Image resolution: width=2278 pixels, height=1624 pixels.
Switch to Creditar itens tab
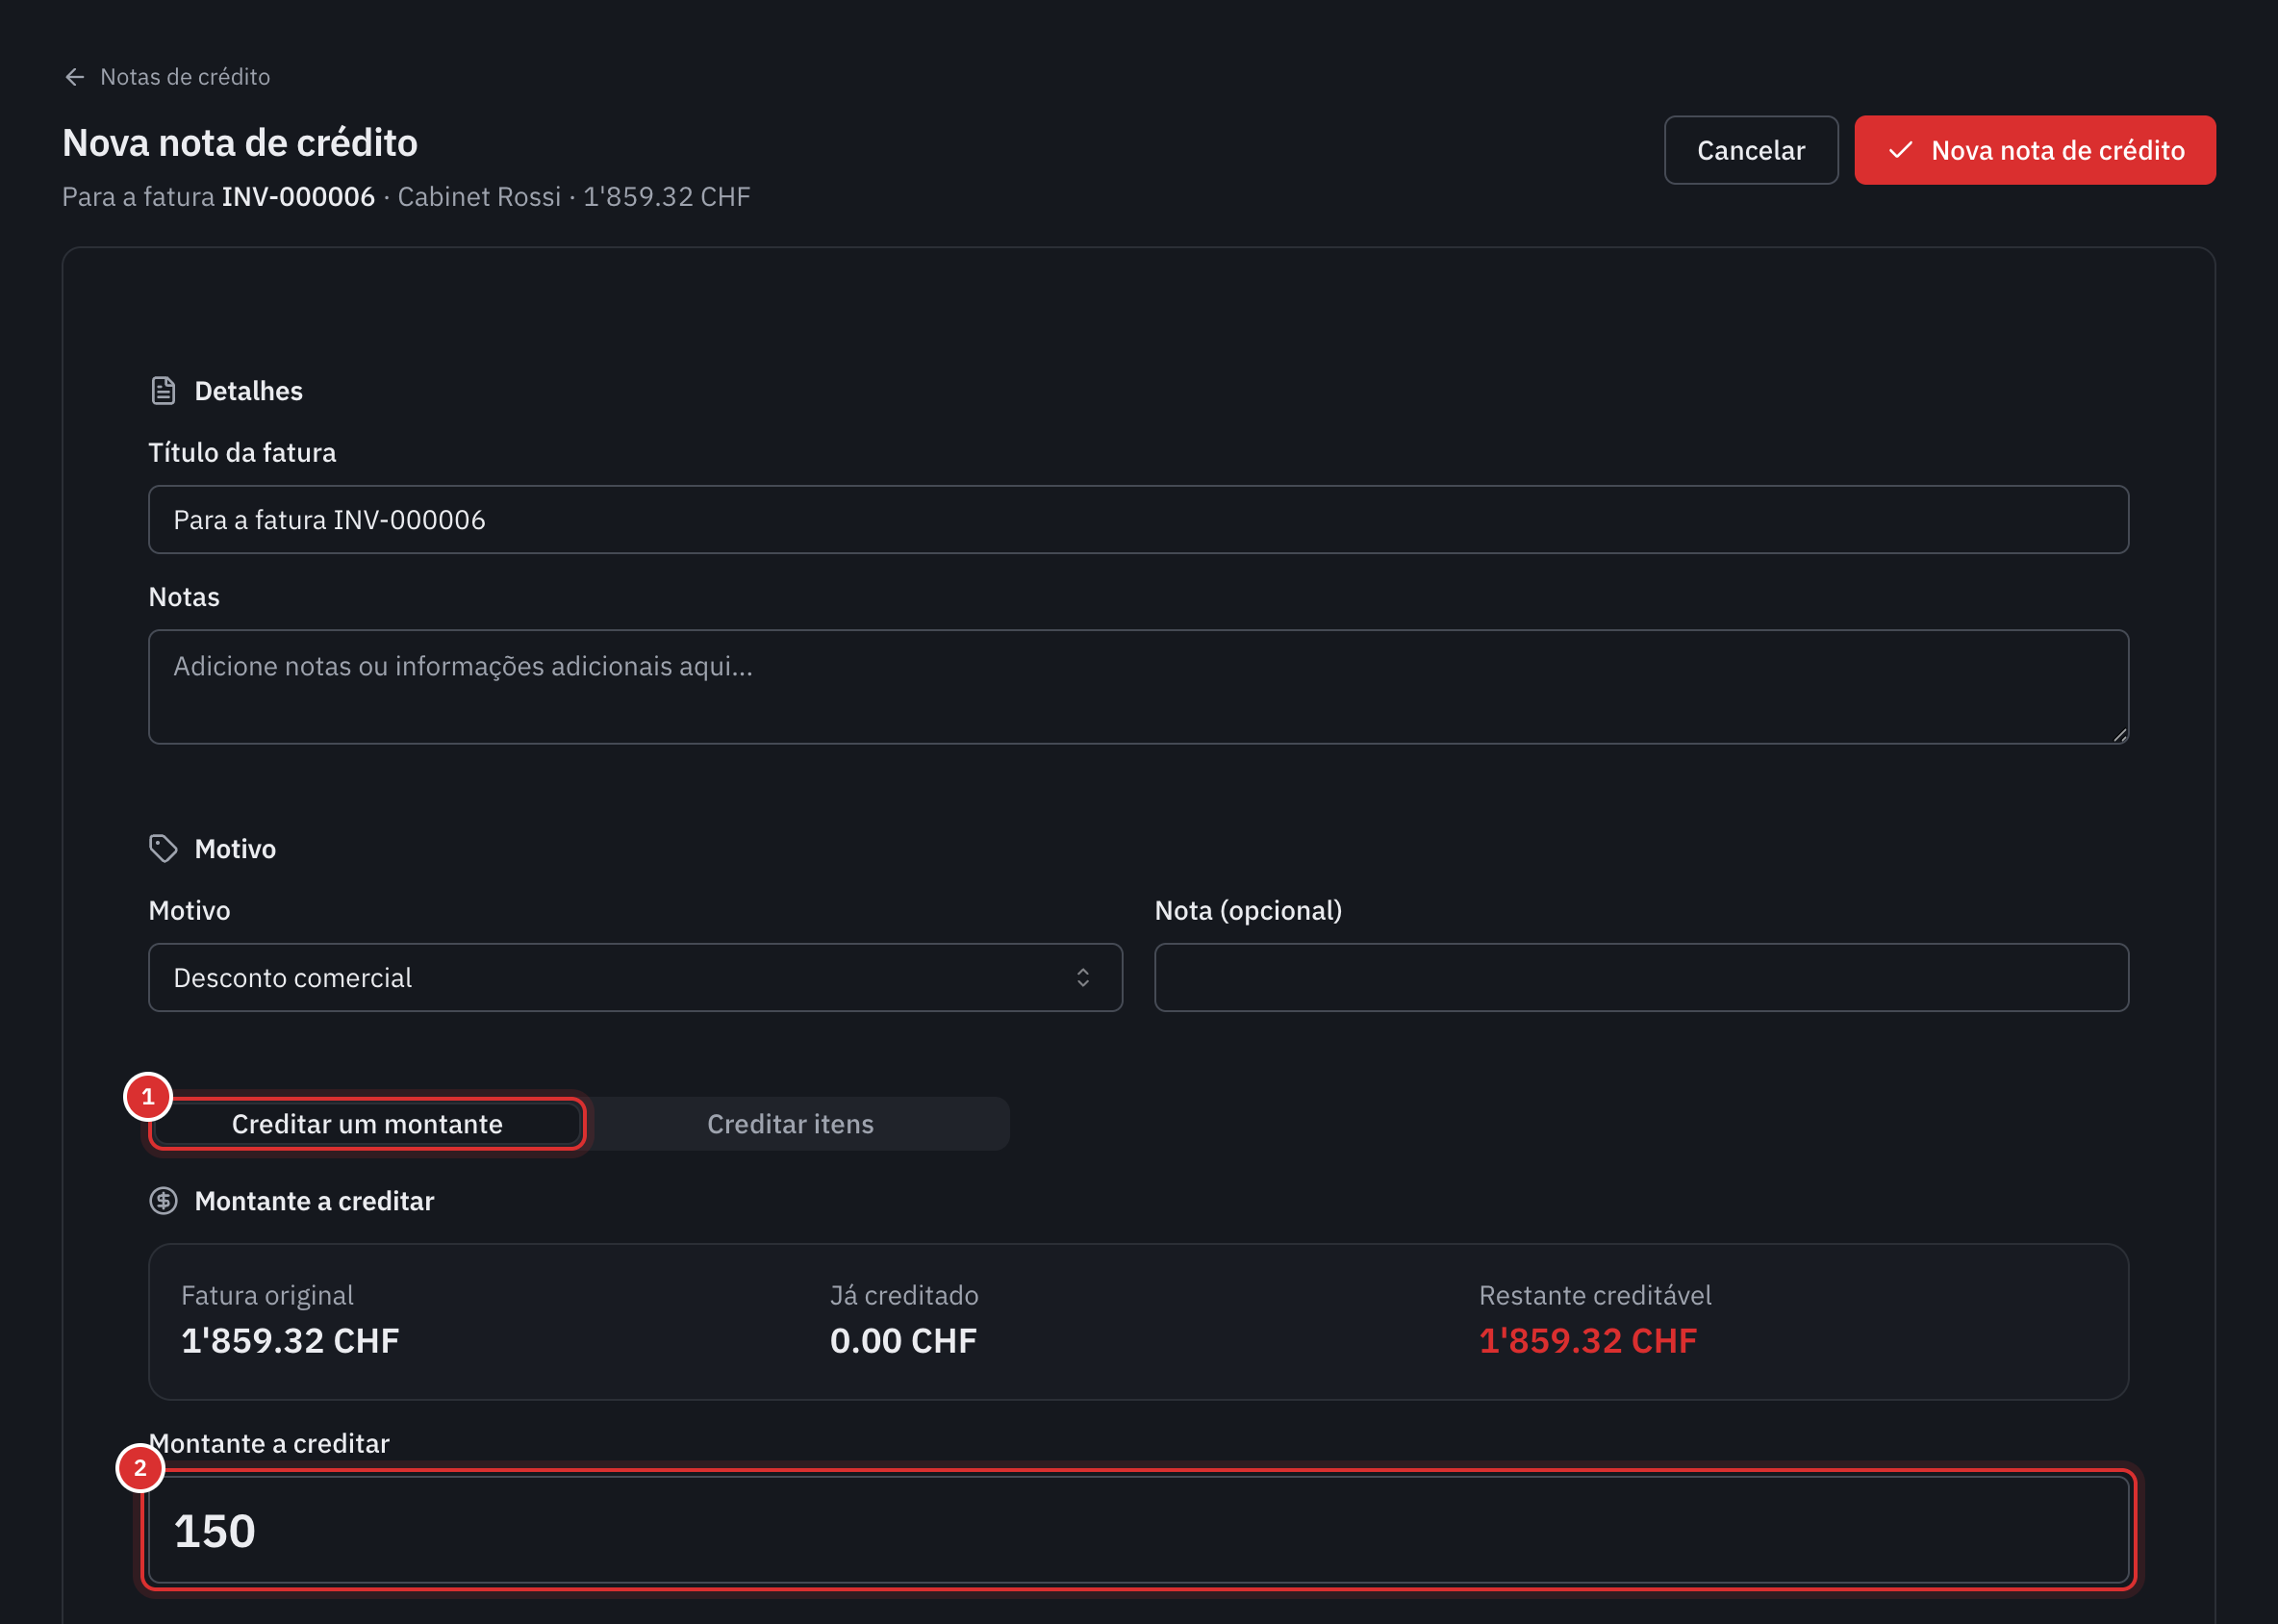click(x=790, y=1124)
